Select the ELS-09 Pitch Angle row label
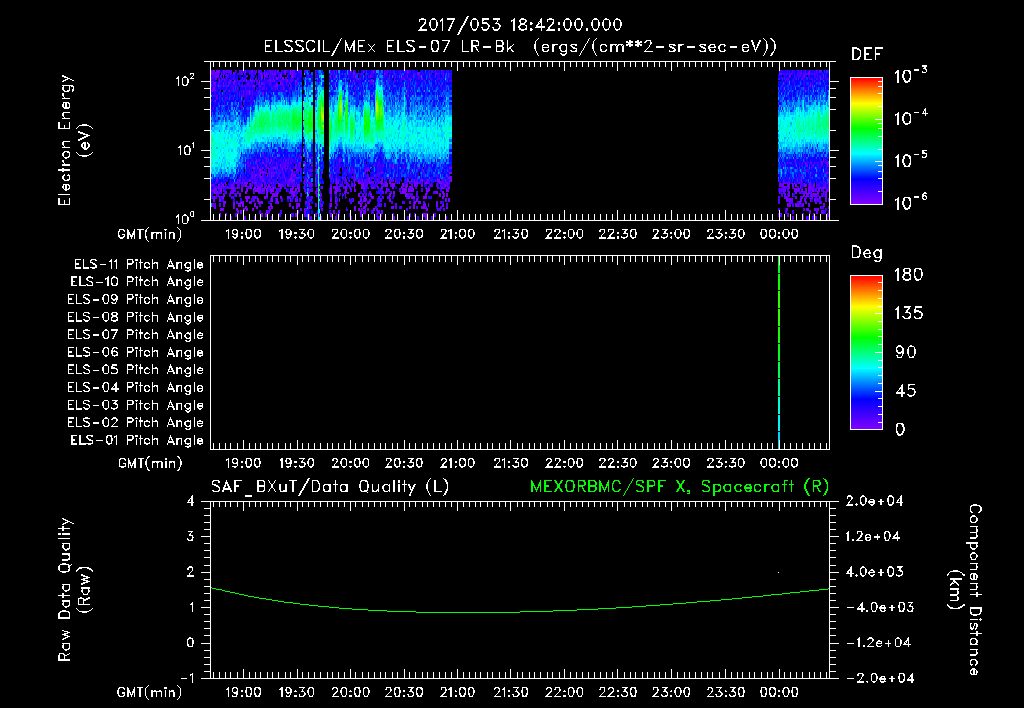Screen dimensions: 1024x708 (x=136, y=300)
